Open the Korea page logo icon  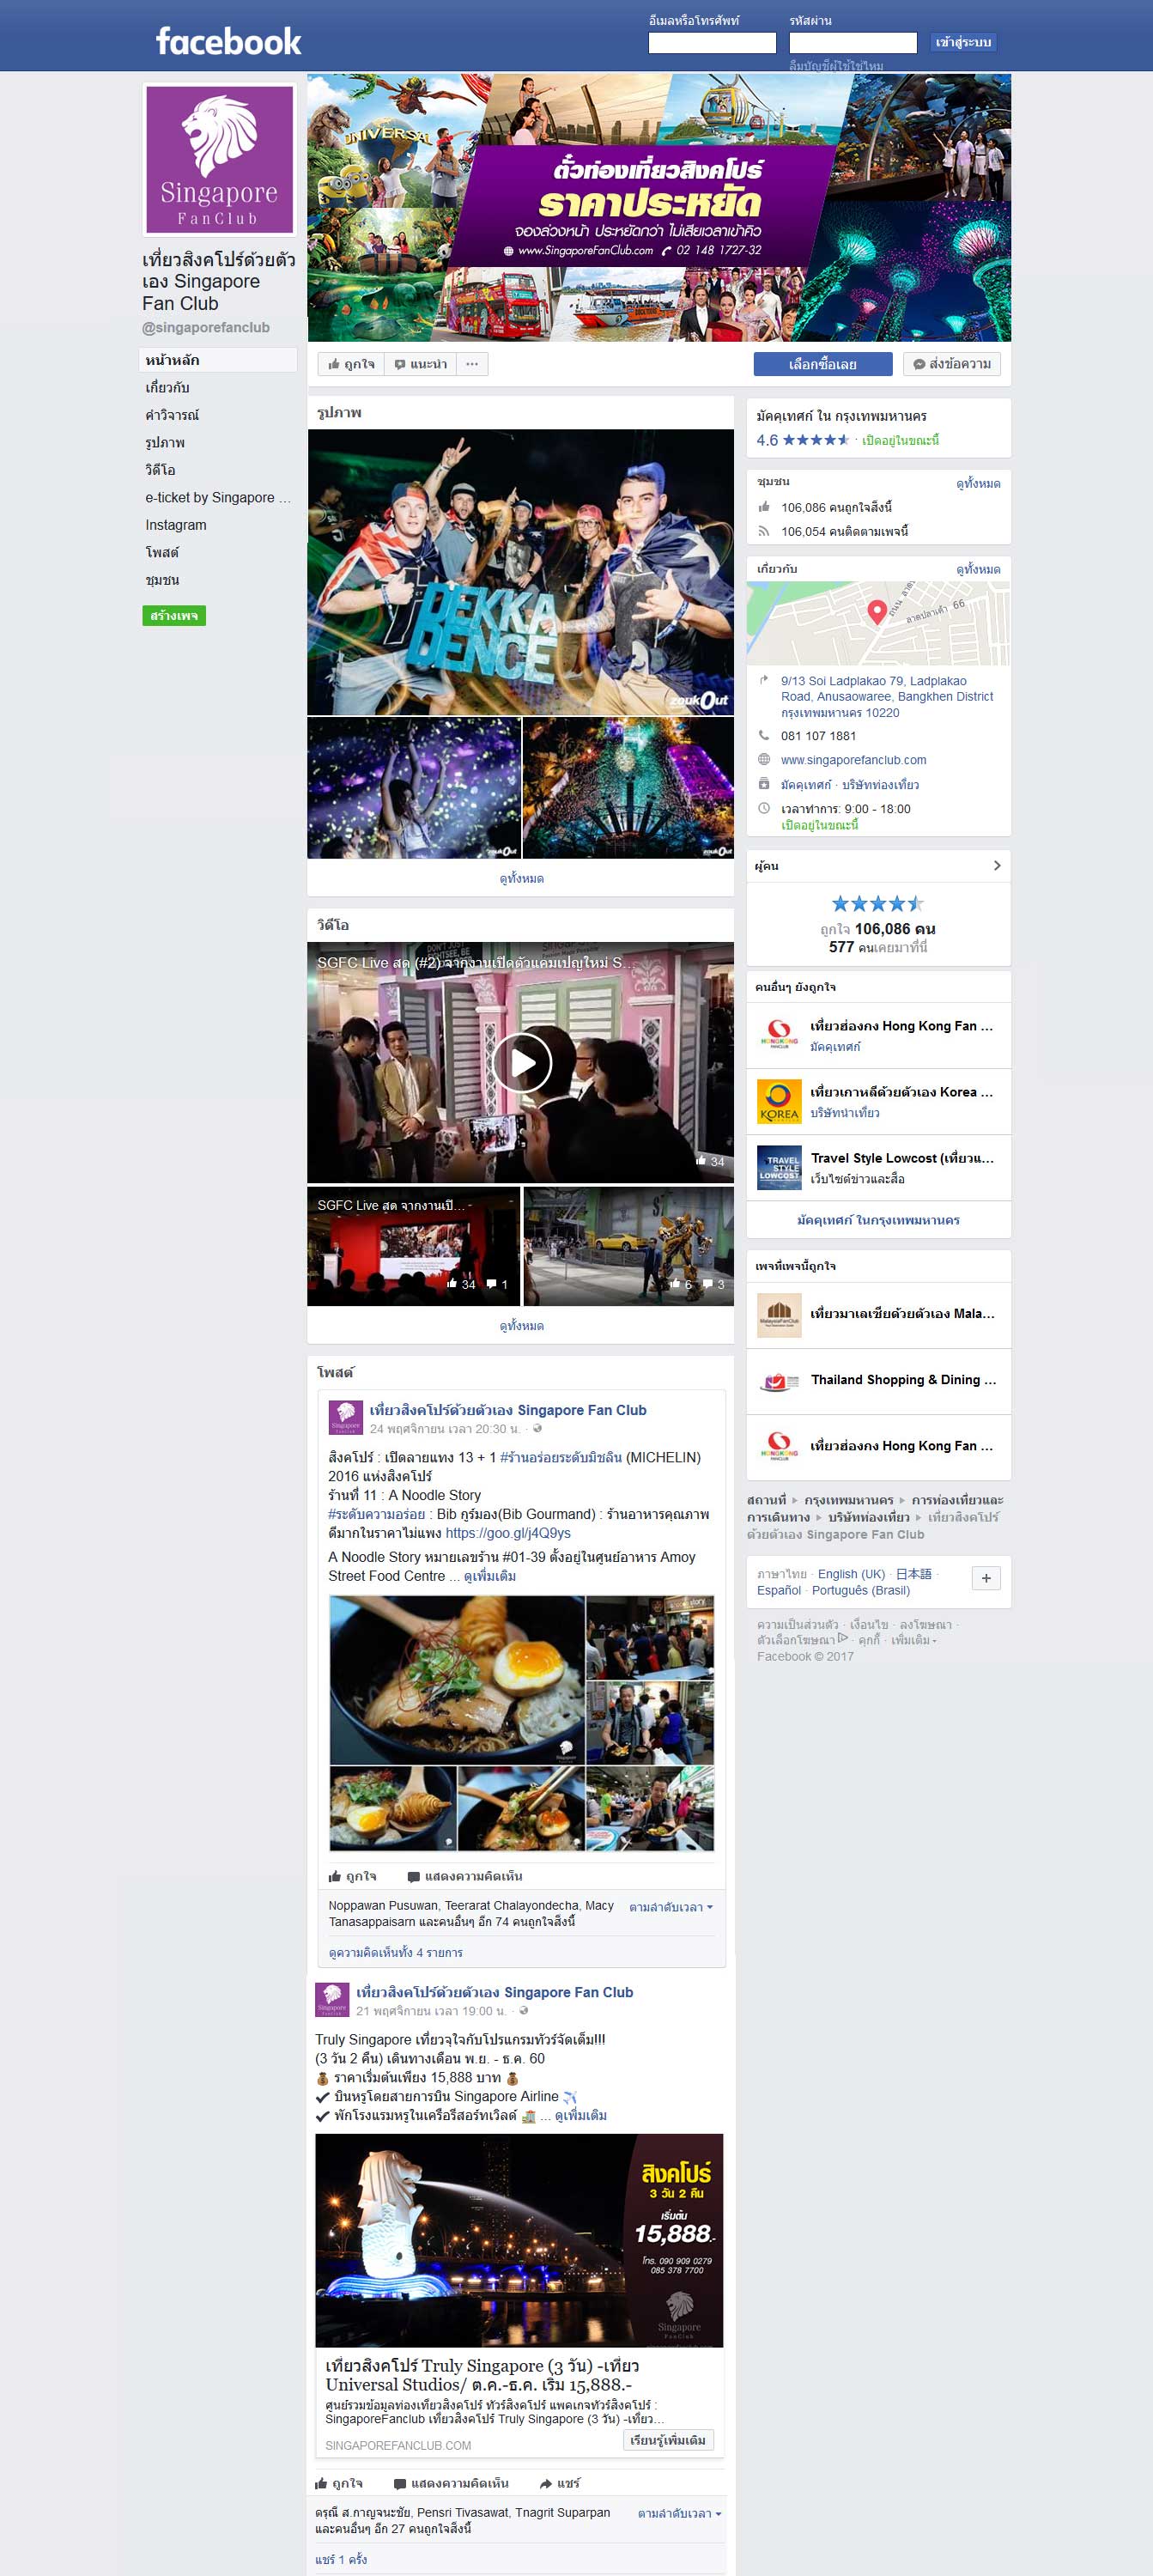[x=779, y=1102]
